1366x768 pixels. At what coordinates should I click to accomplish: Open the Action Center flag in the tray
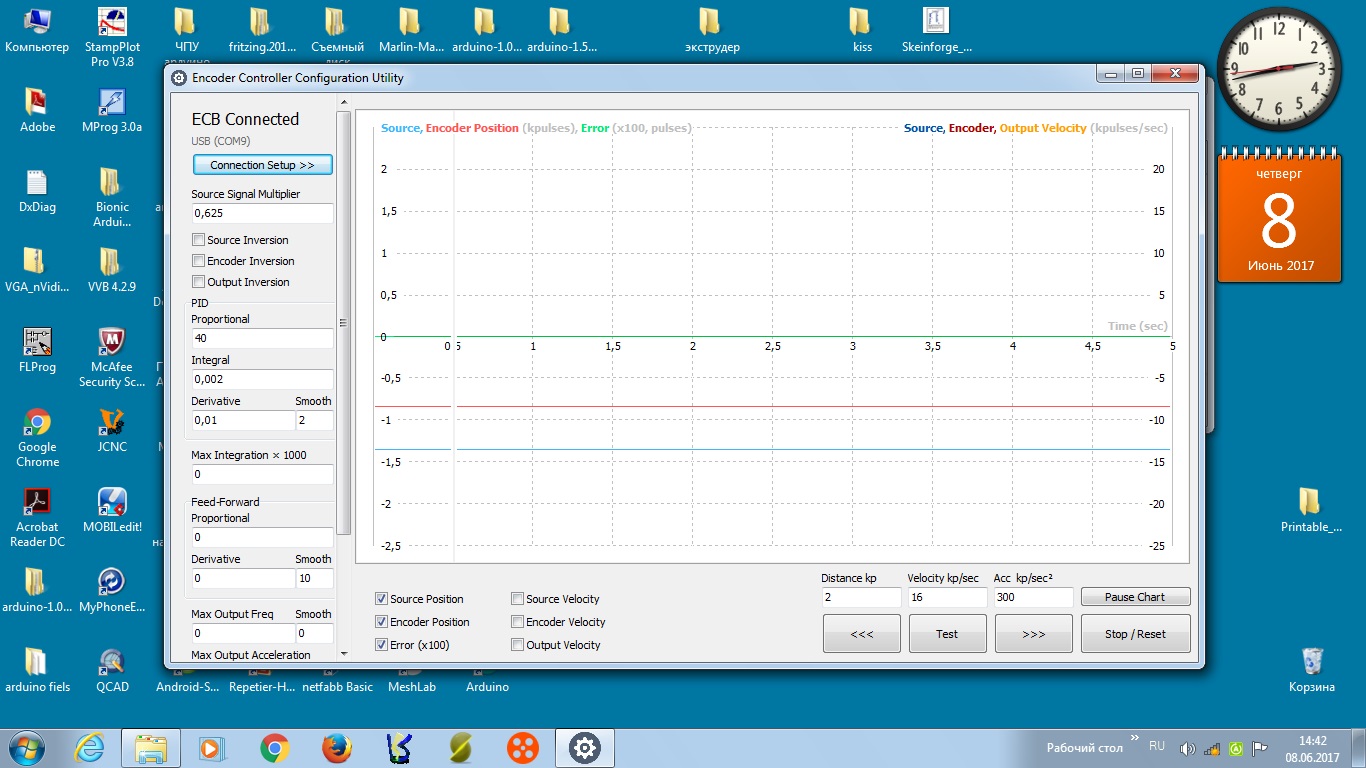(x=1260, y=748)
